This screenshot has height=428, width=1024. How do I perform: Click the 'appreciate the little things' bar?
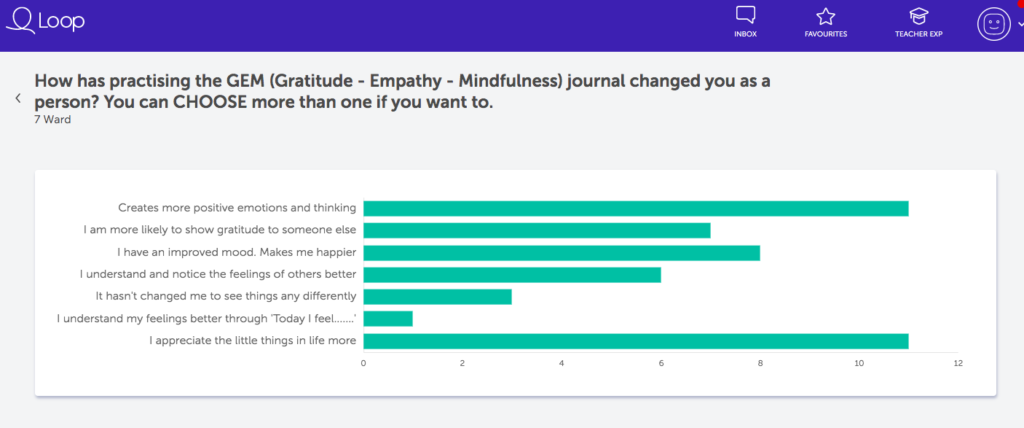(635, 341)
